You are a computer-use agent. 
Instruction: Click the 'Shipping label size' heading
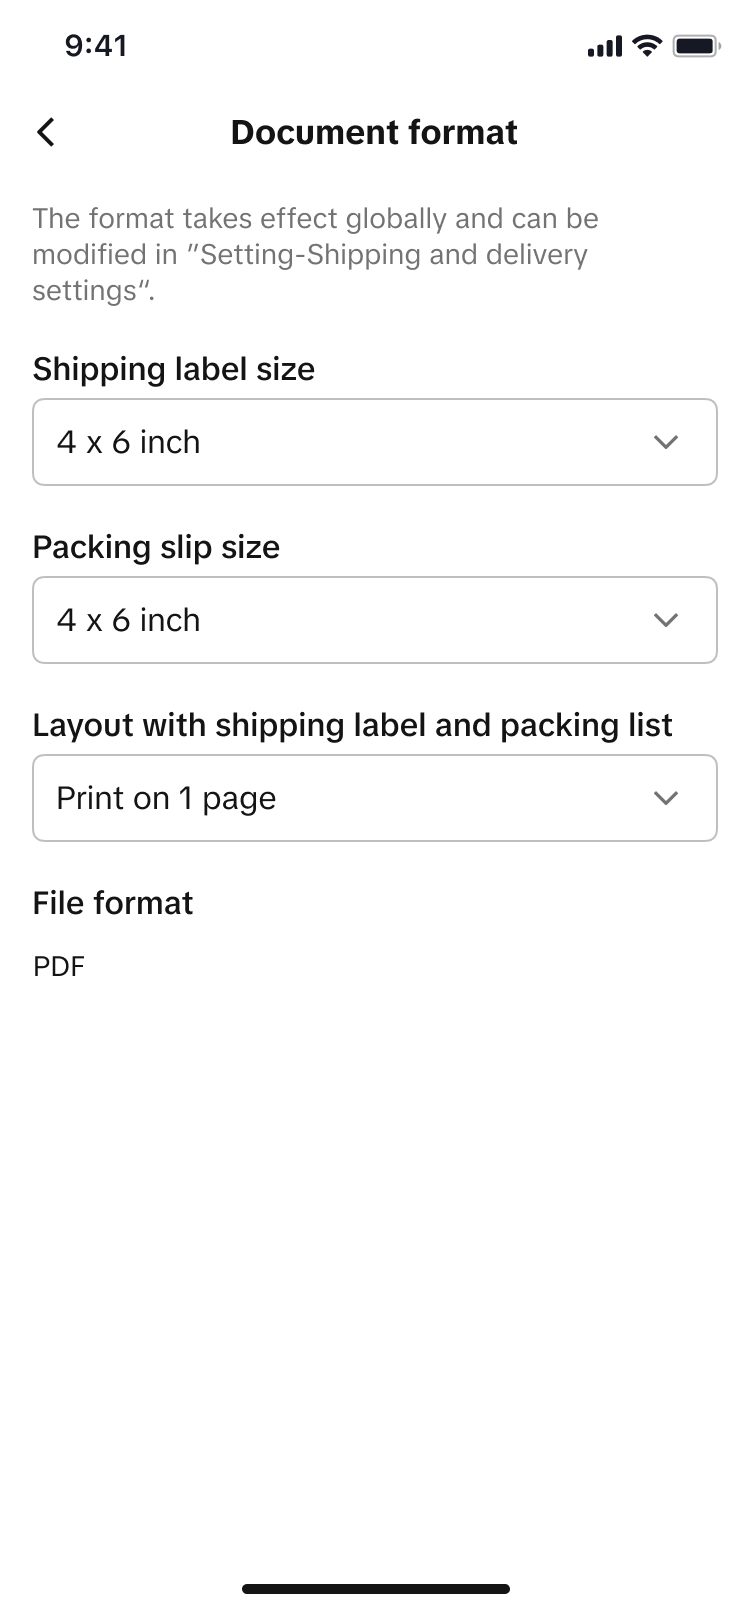(174, 369)
